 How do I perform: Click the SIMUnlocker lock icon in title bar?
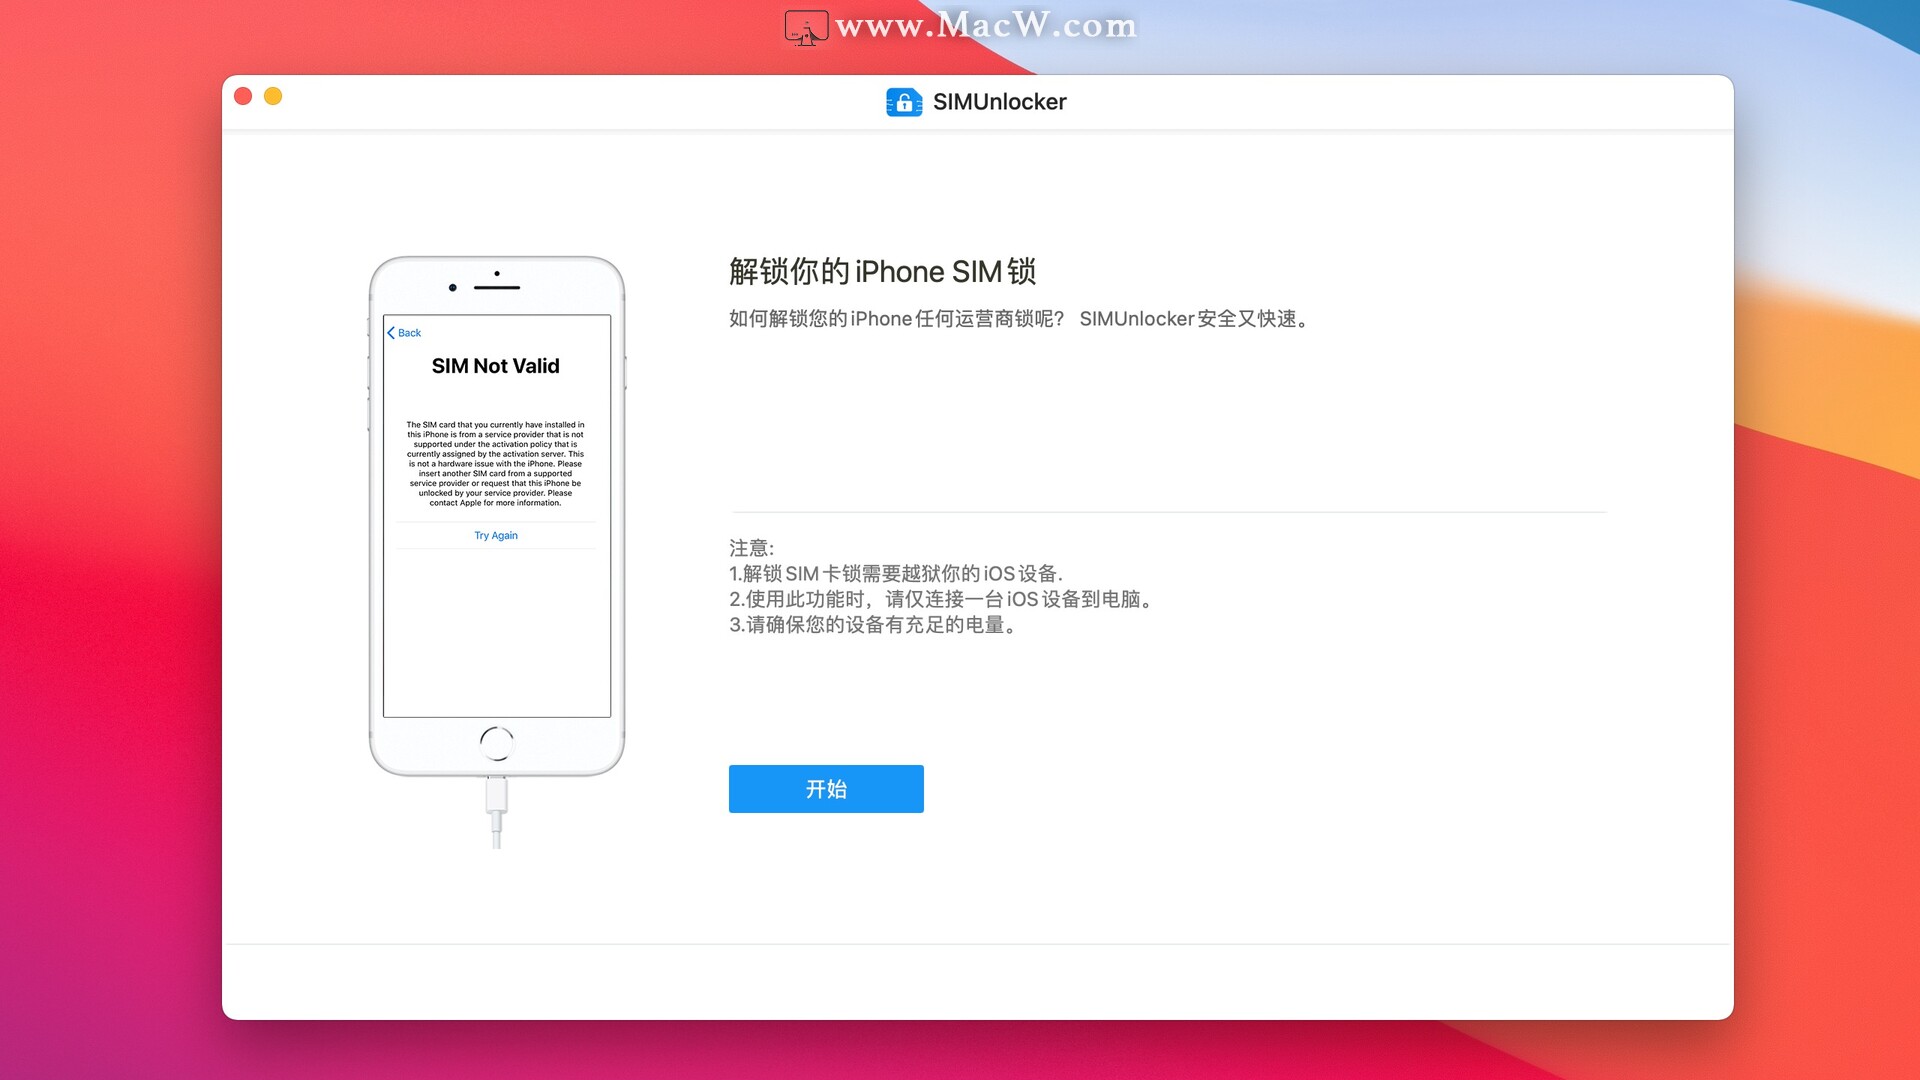coord(904,102)
